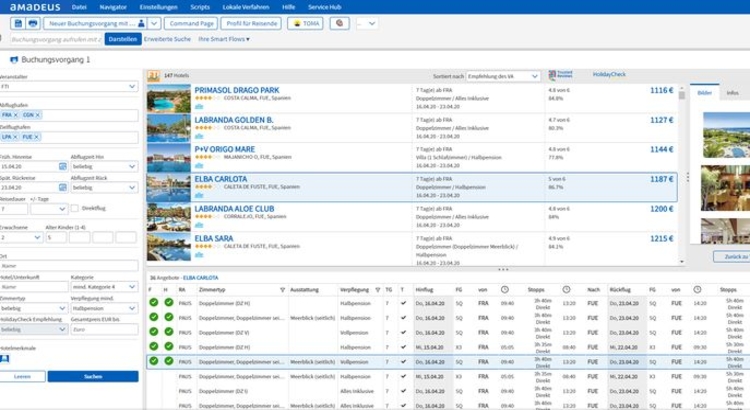Expand arrow next to Neuer Buchungsvorgang button
Screen dimensions: 750x410
coord(154,23)
